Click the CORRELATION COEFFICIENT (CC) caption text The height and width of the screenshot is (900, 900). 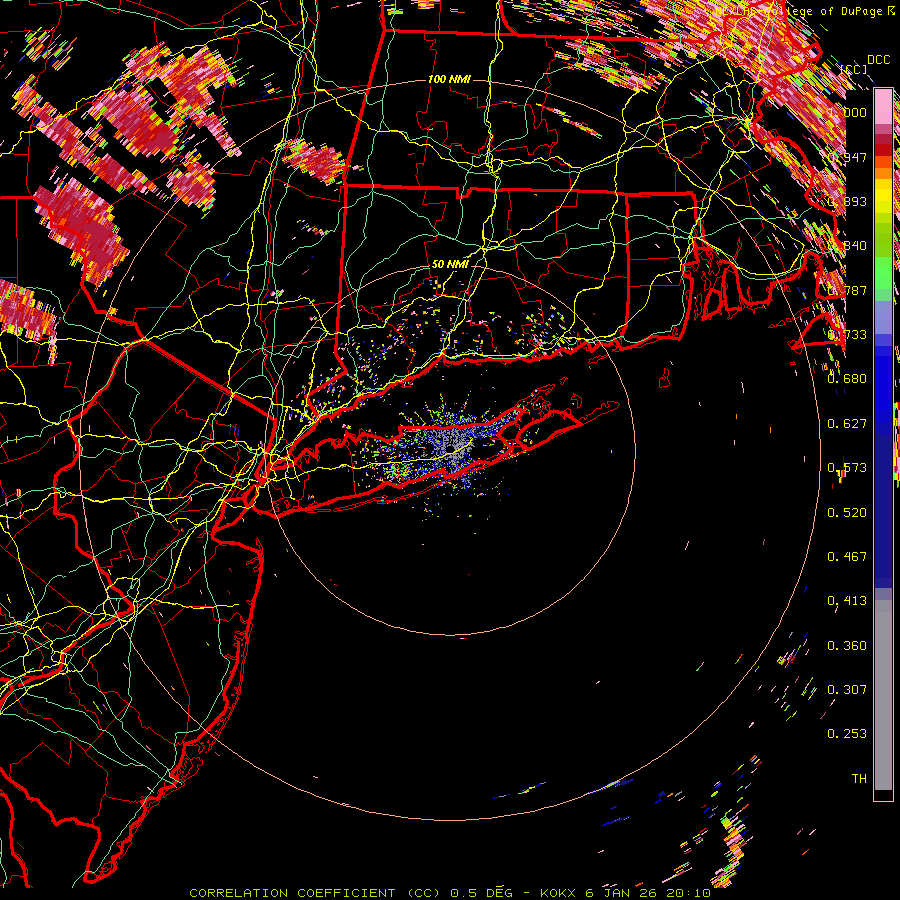pos(315,893)
